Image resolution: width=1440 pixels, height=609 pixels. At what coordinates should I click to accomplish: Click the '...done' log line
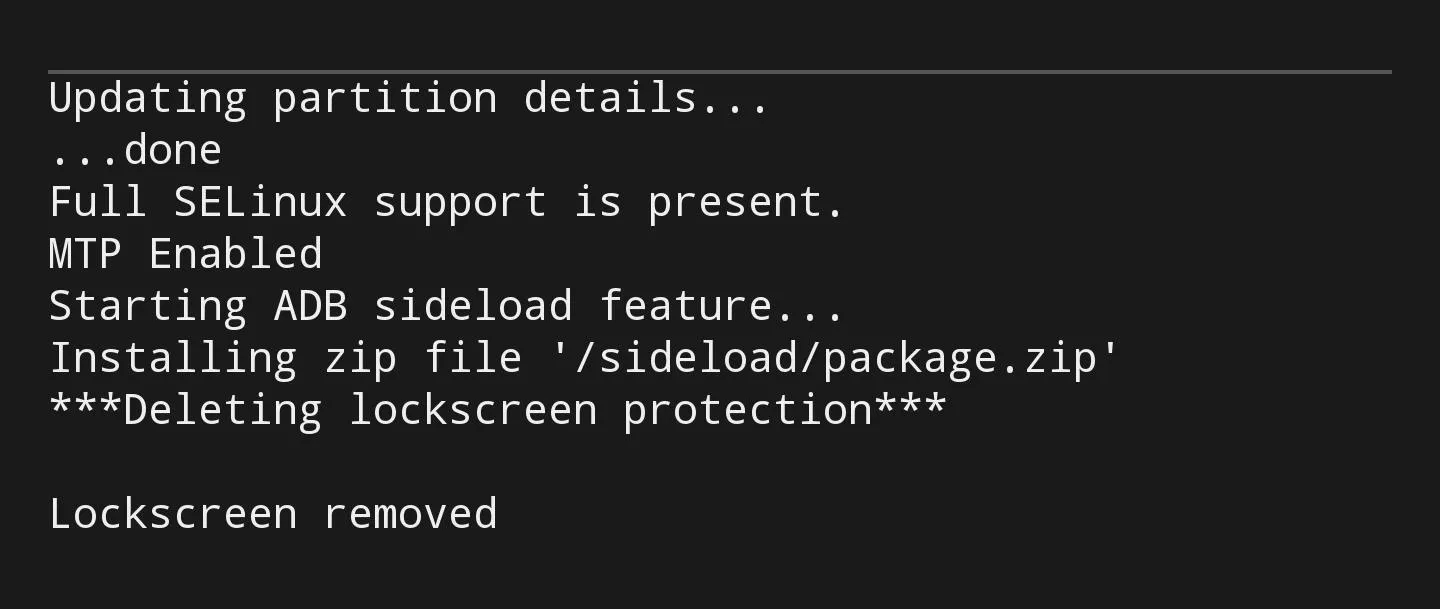pyautogui.click(x=135, y=150)
